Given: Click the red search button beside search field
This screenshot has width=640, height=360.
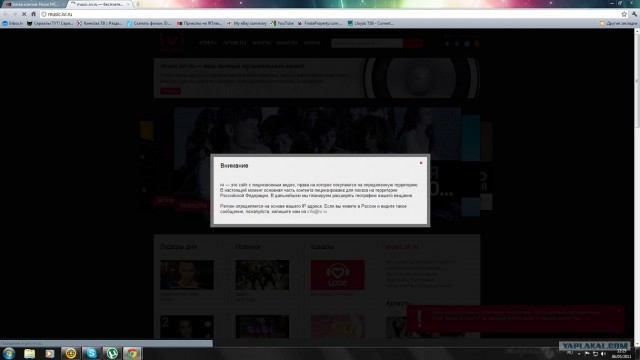Looking at the screenshot, I should [x=412, y=43].
